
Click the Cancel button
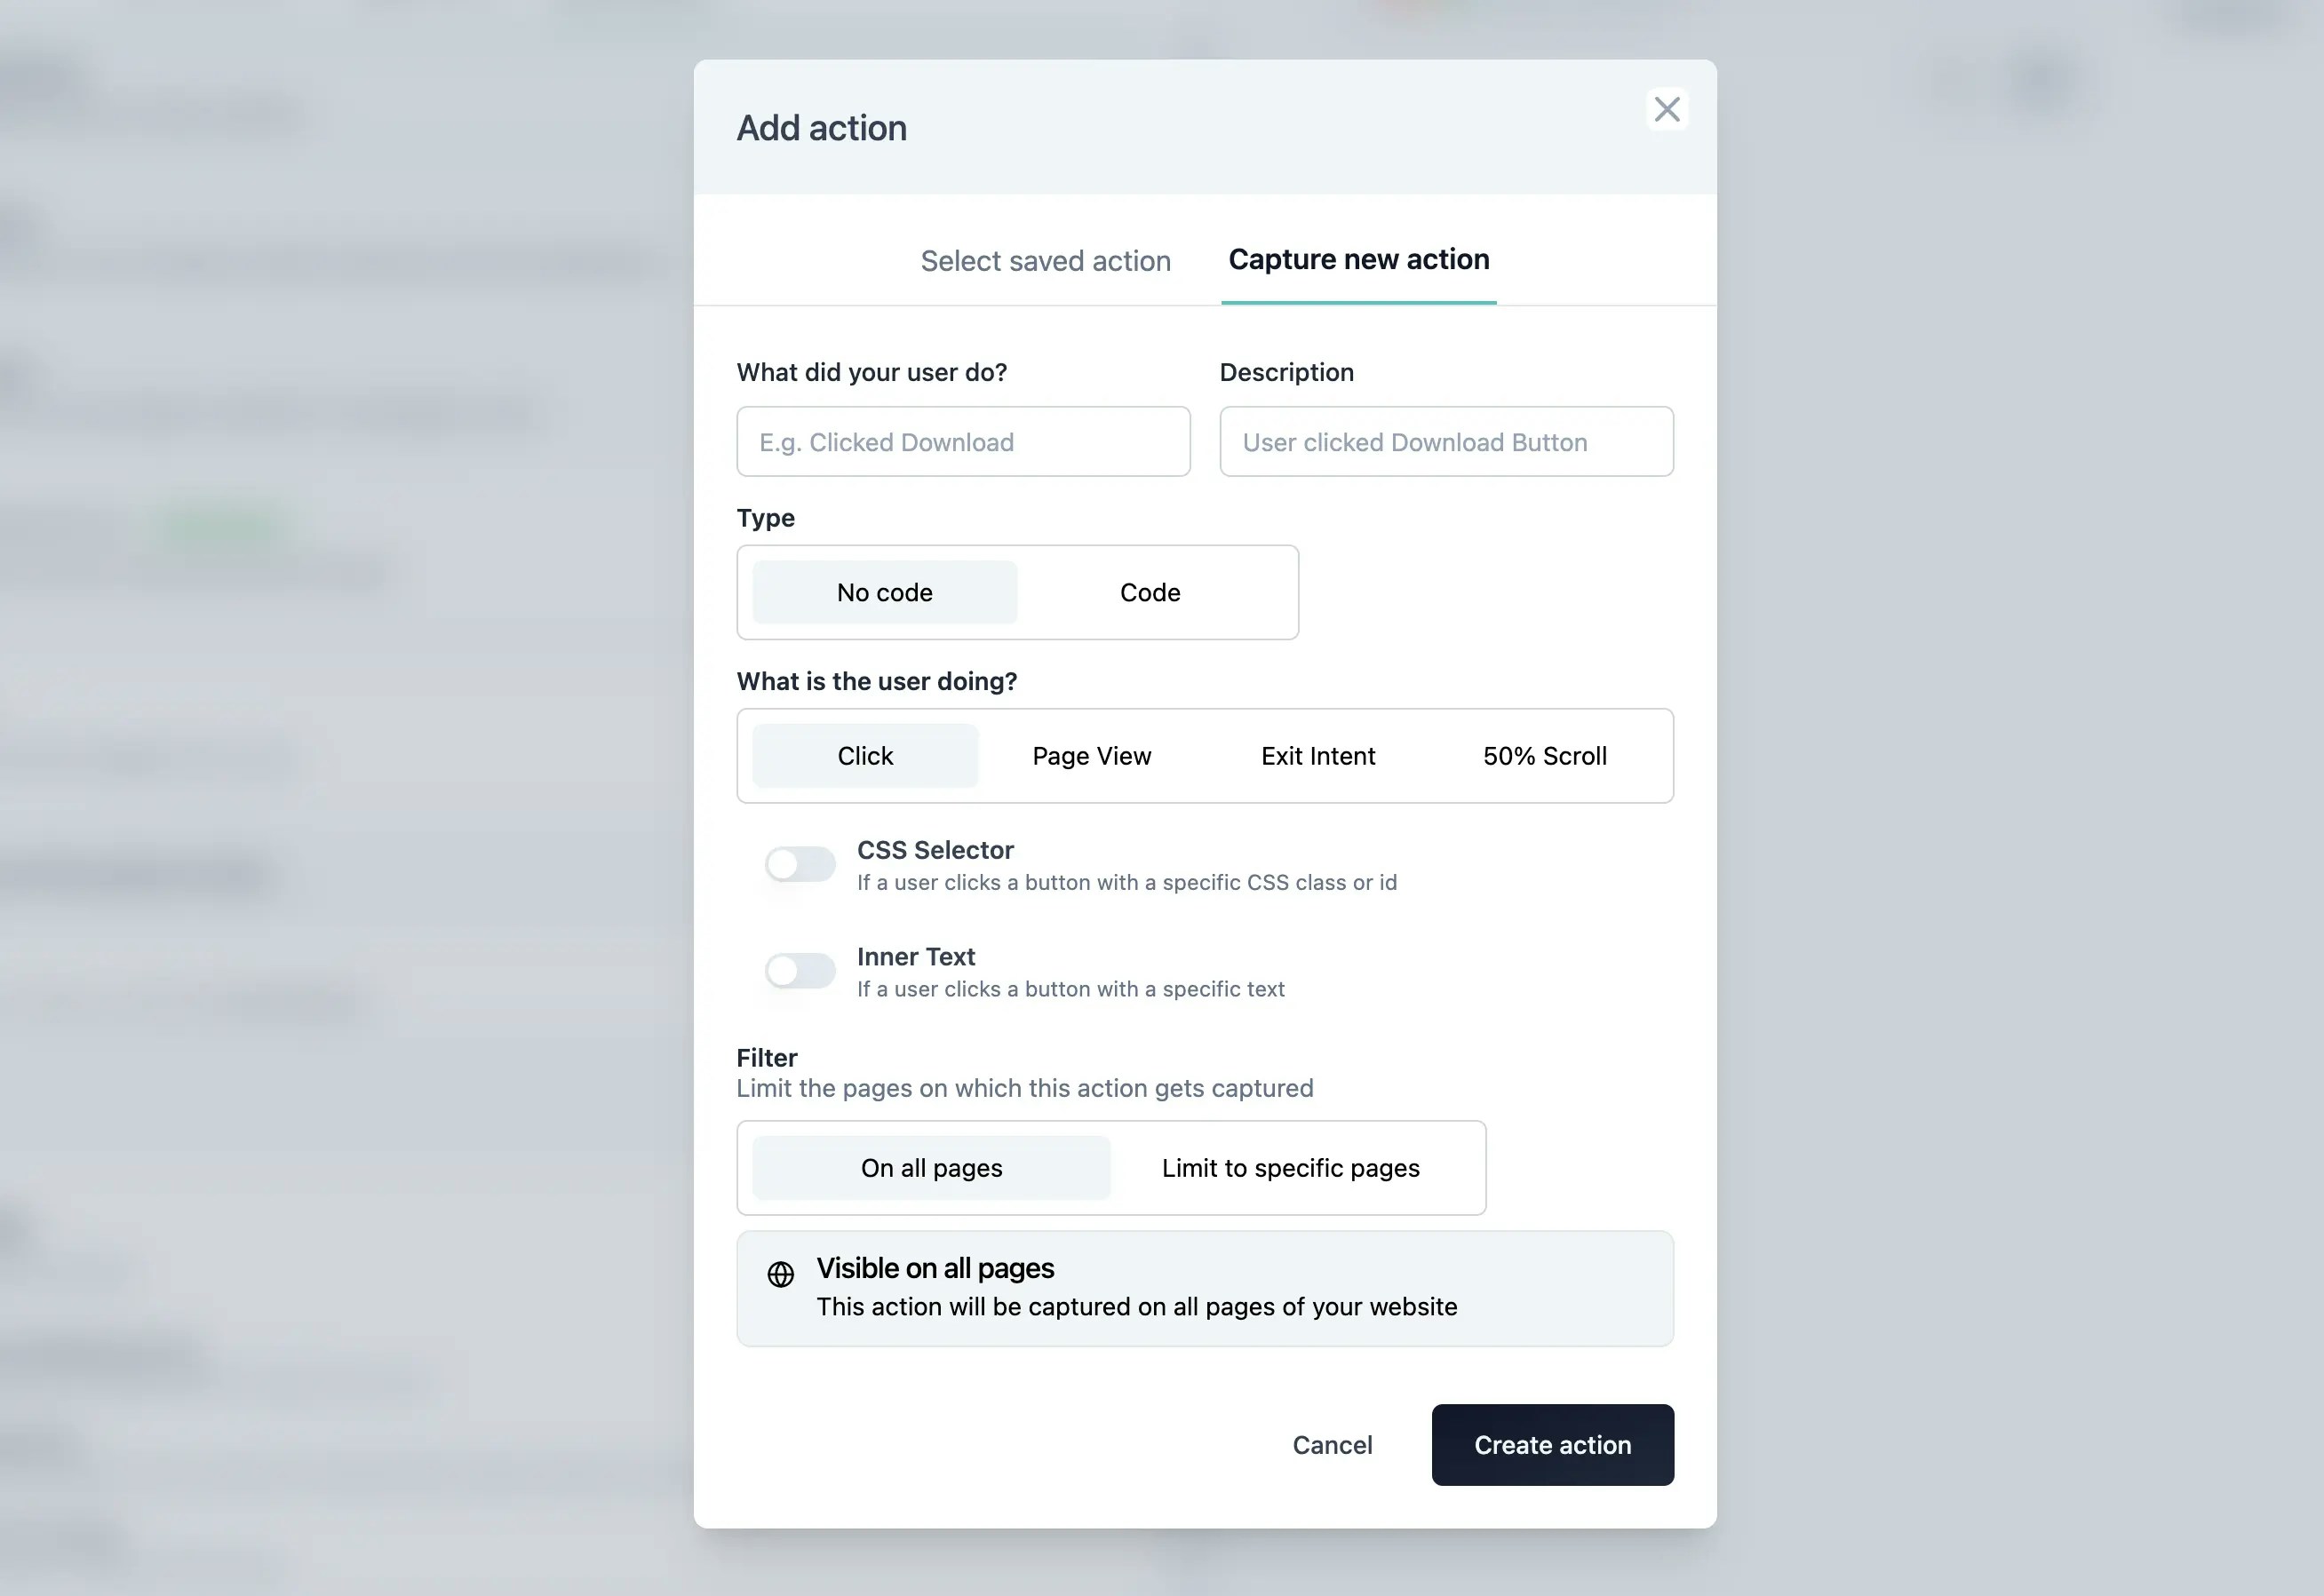click(1332, 1444)
